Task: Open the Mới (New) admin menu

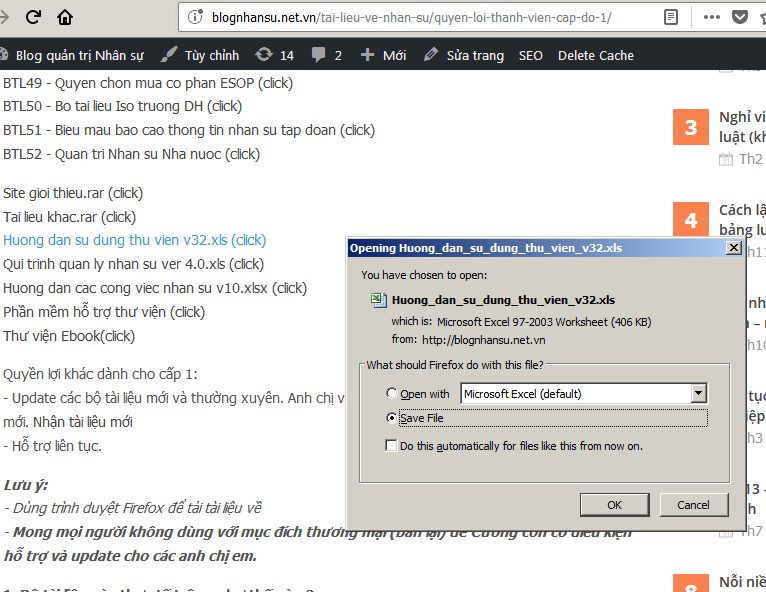Action: (383, 55)
